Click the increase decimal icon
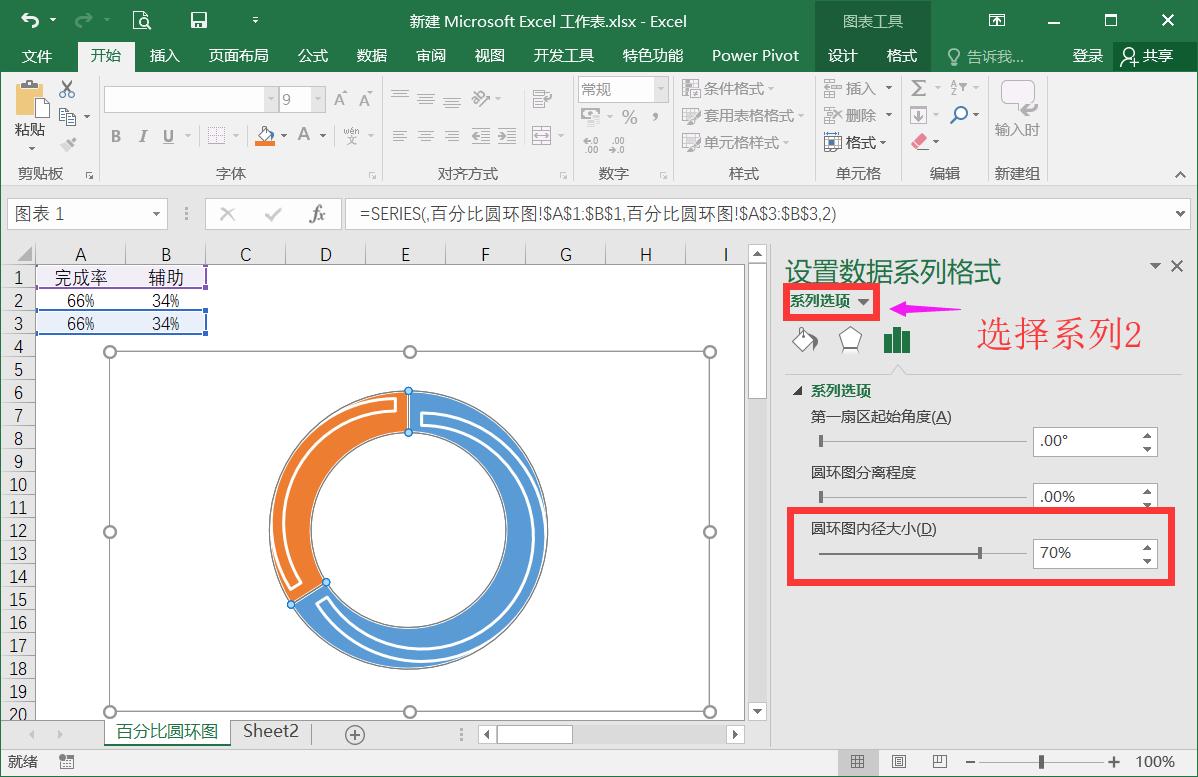This screenshot has width=1198, height=777. [591, 144]
